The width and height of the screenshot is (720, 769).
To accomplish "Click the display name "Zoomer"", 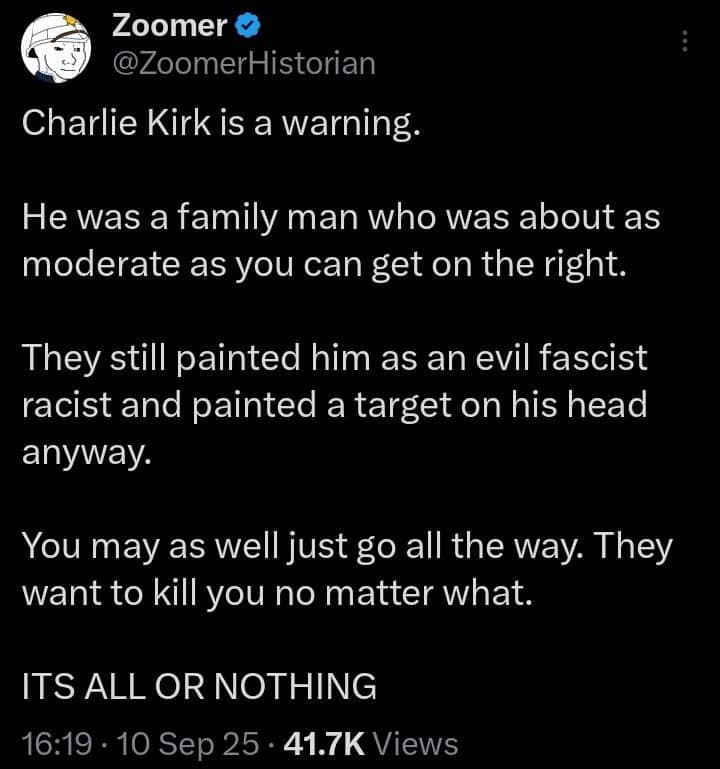I will tap(167, 24).
